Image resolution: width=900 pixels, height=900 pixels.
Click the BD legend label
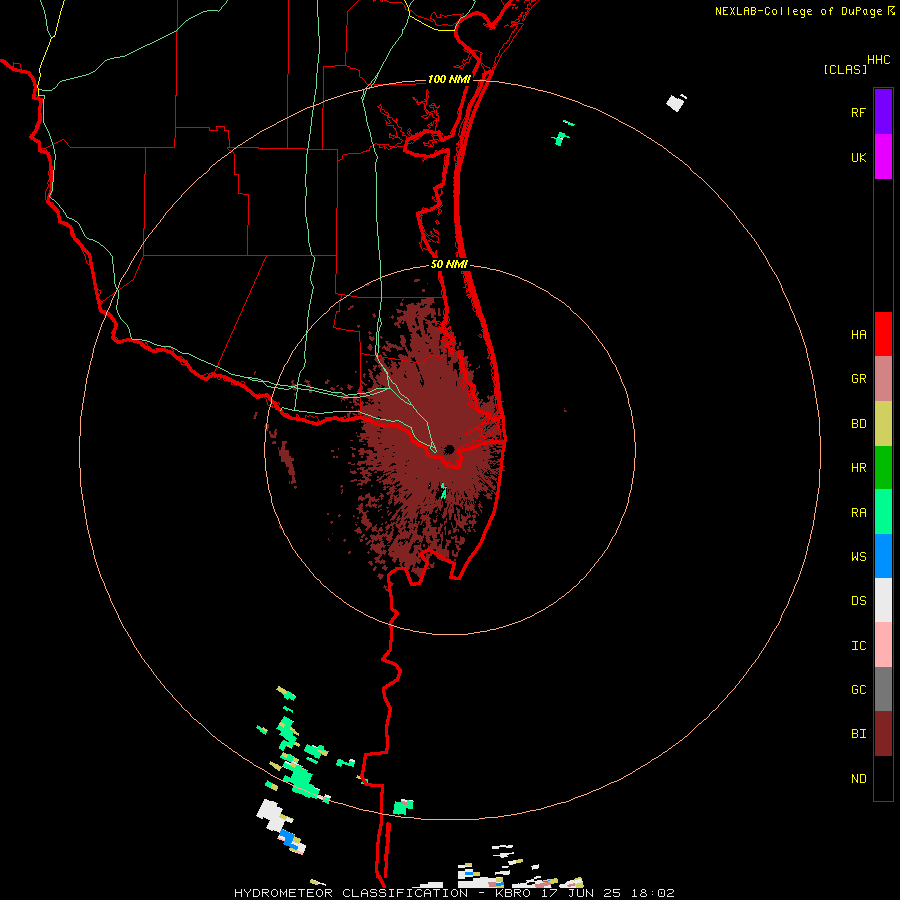point(858,424)
